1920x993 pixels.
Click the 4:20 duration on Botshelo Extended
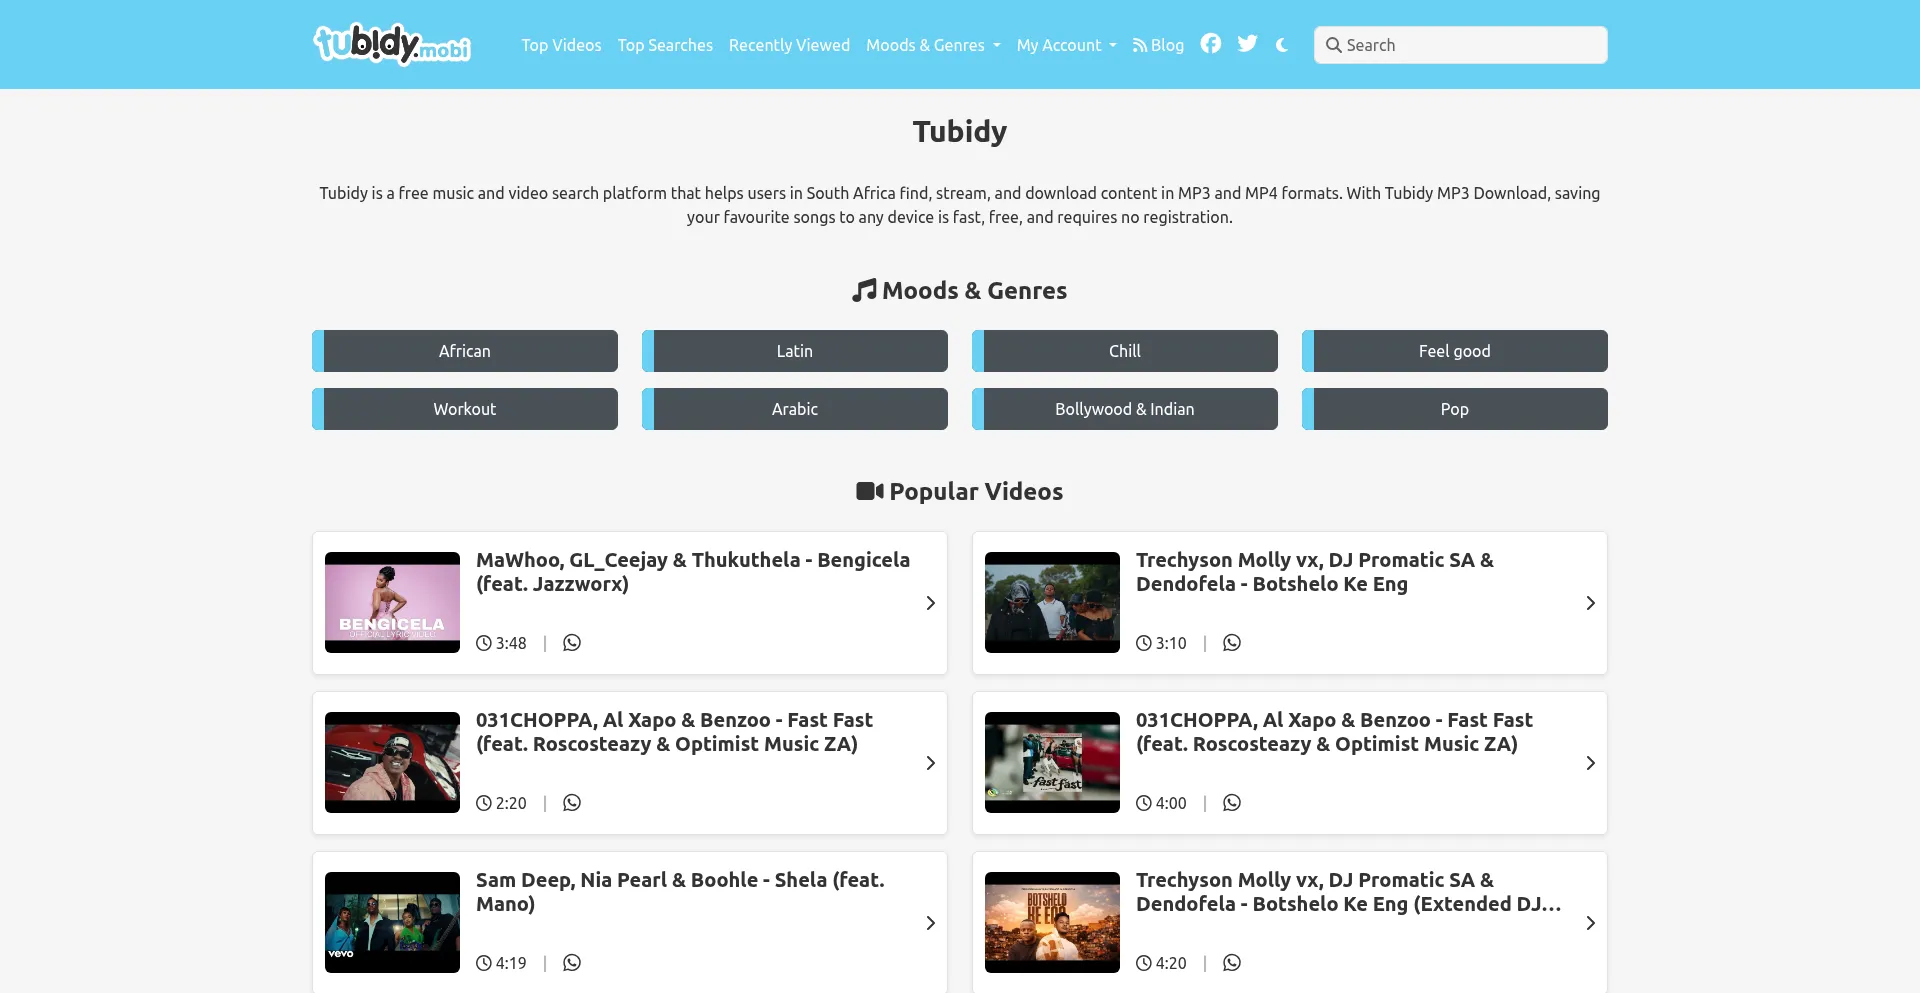pyautogui.click(x=1161, y=963)
